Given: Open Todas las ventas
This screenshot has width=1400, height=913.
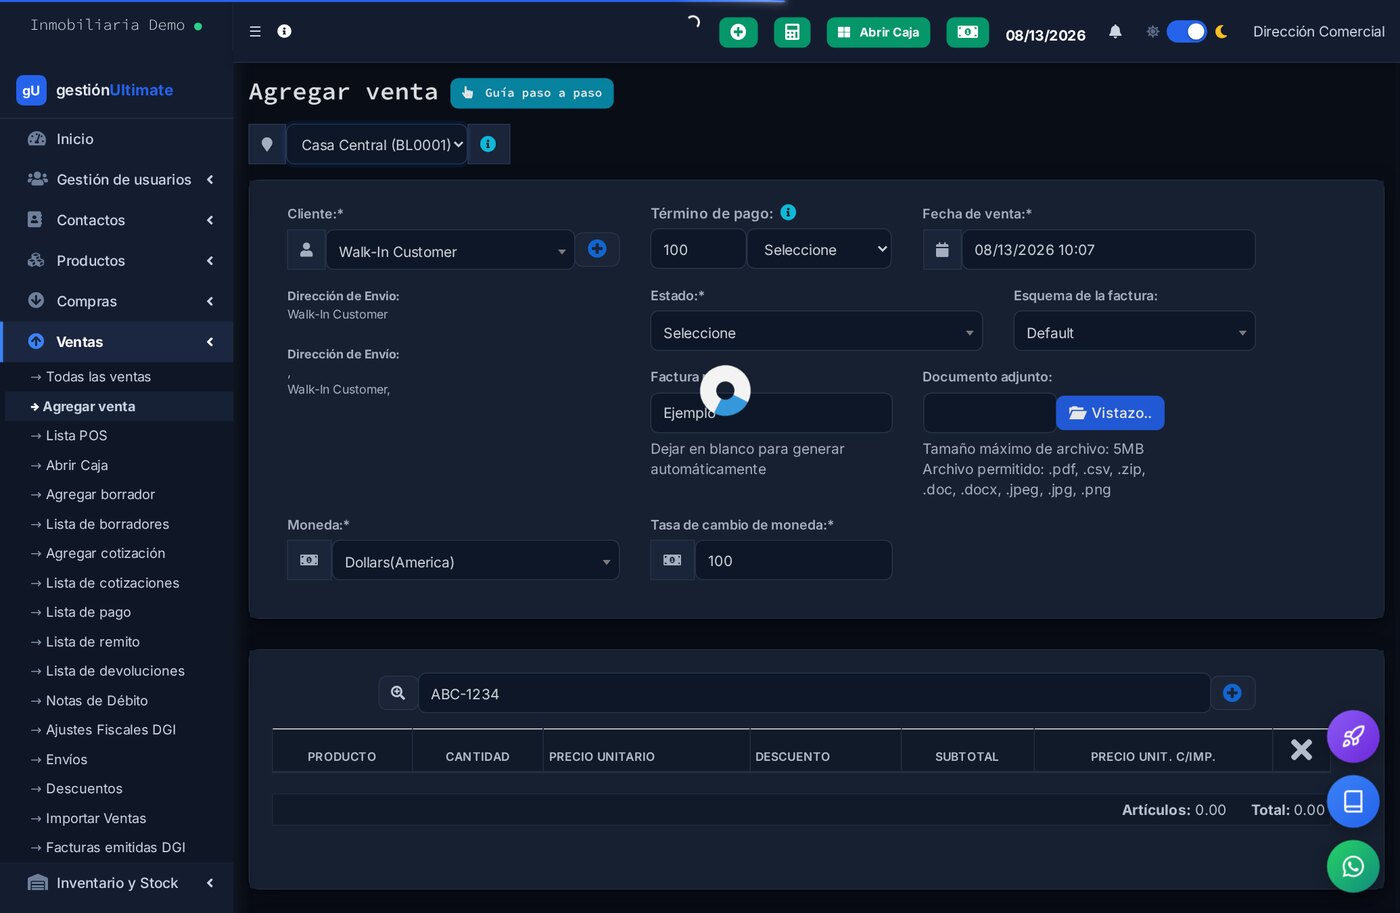Looking at the screenshot, I should [x=98, y=377].
